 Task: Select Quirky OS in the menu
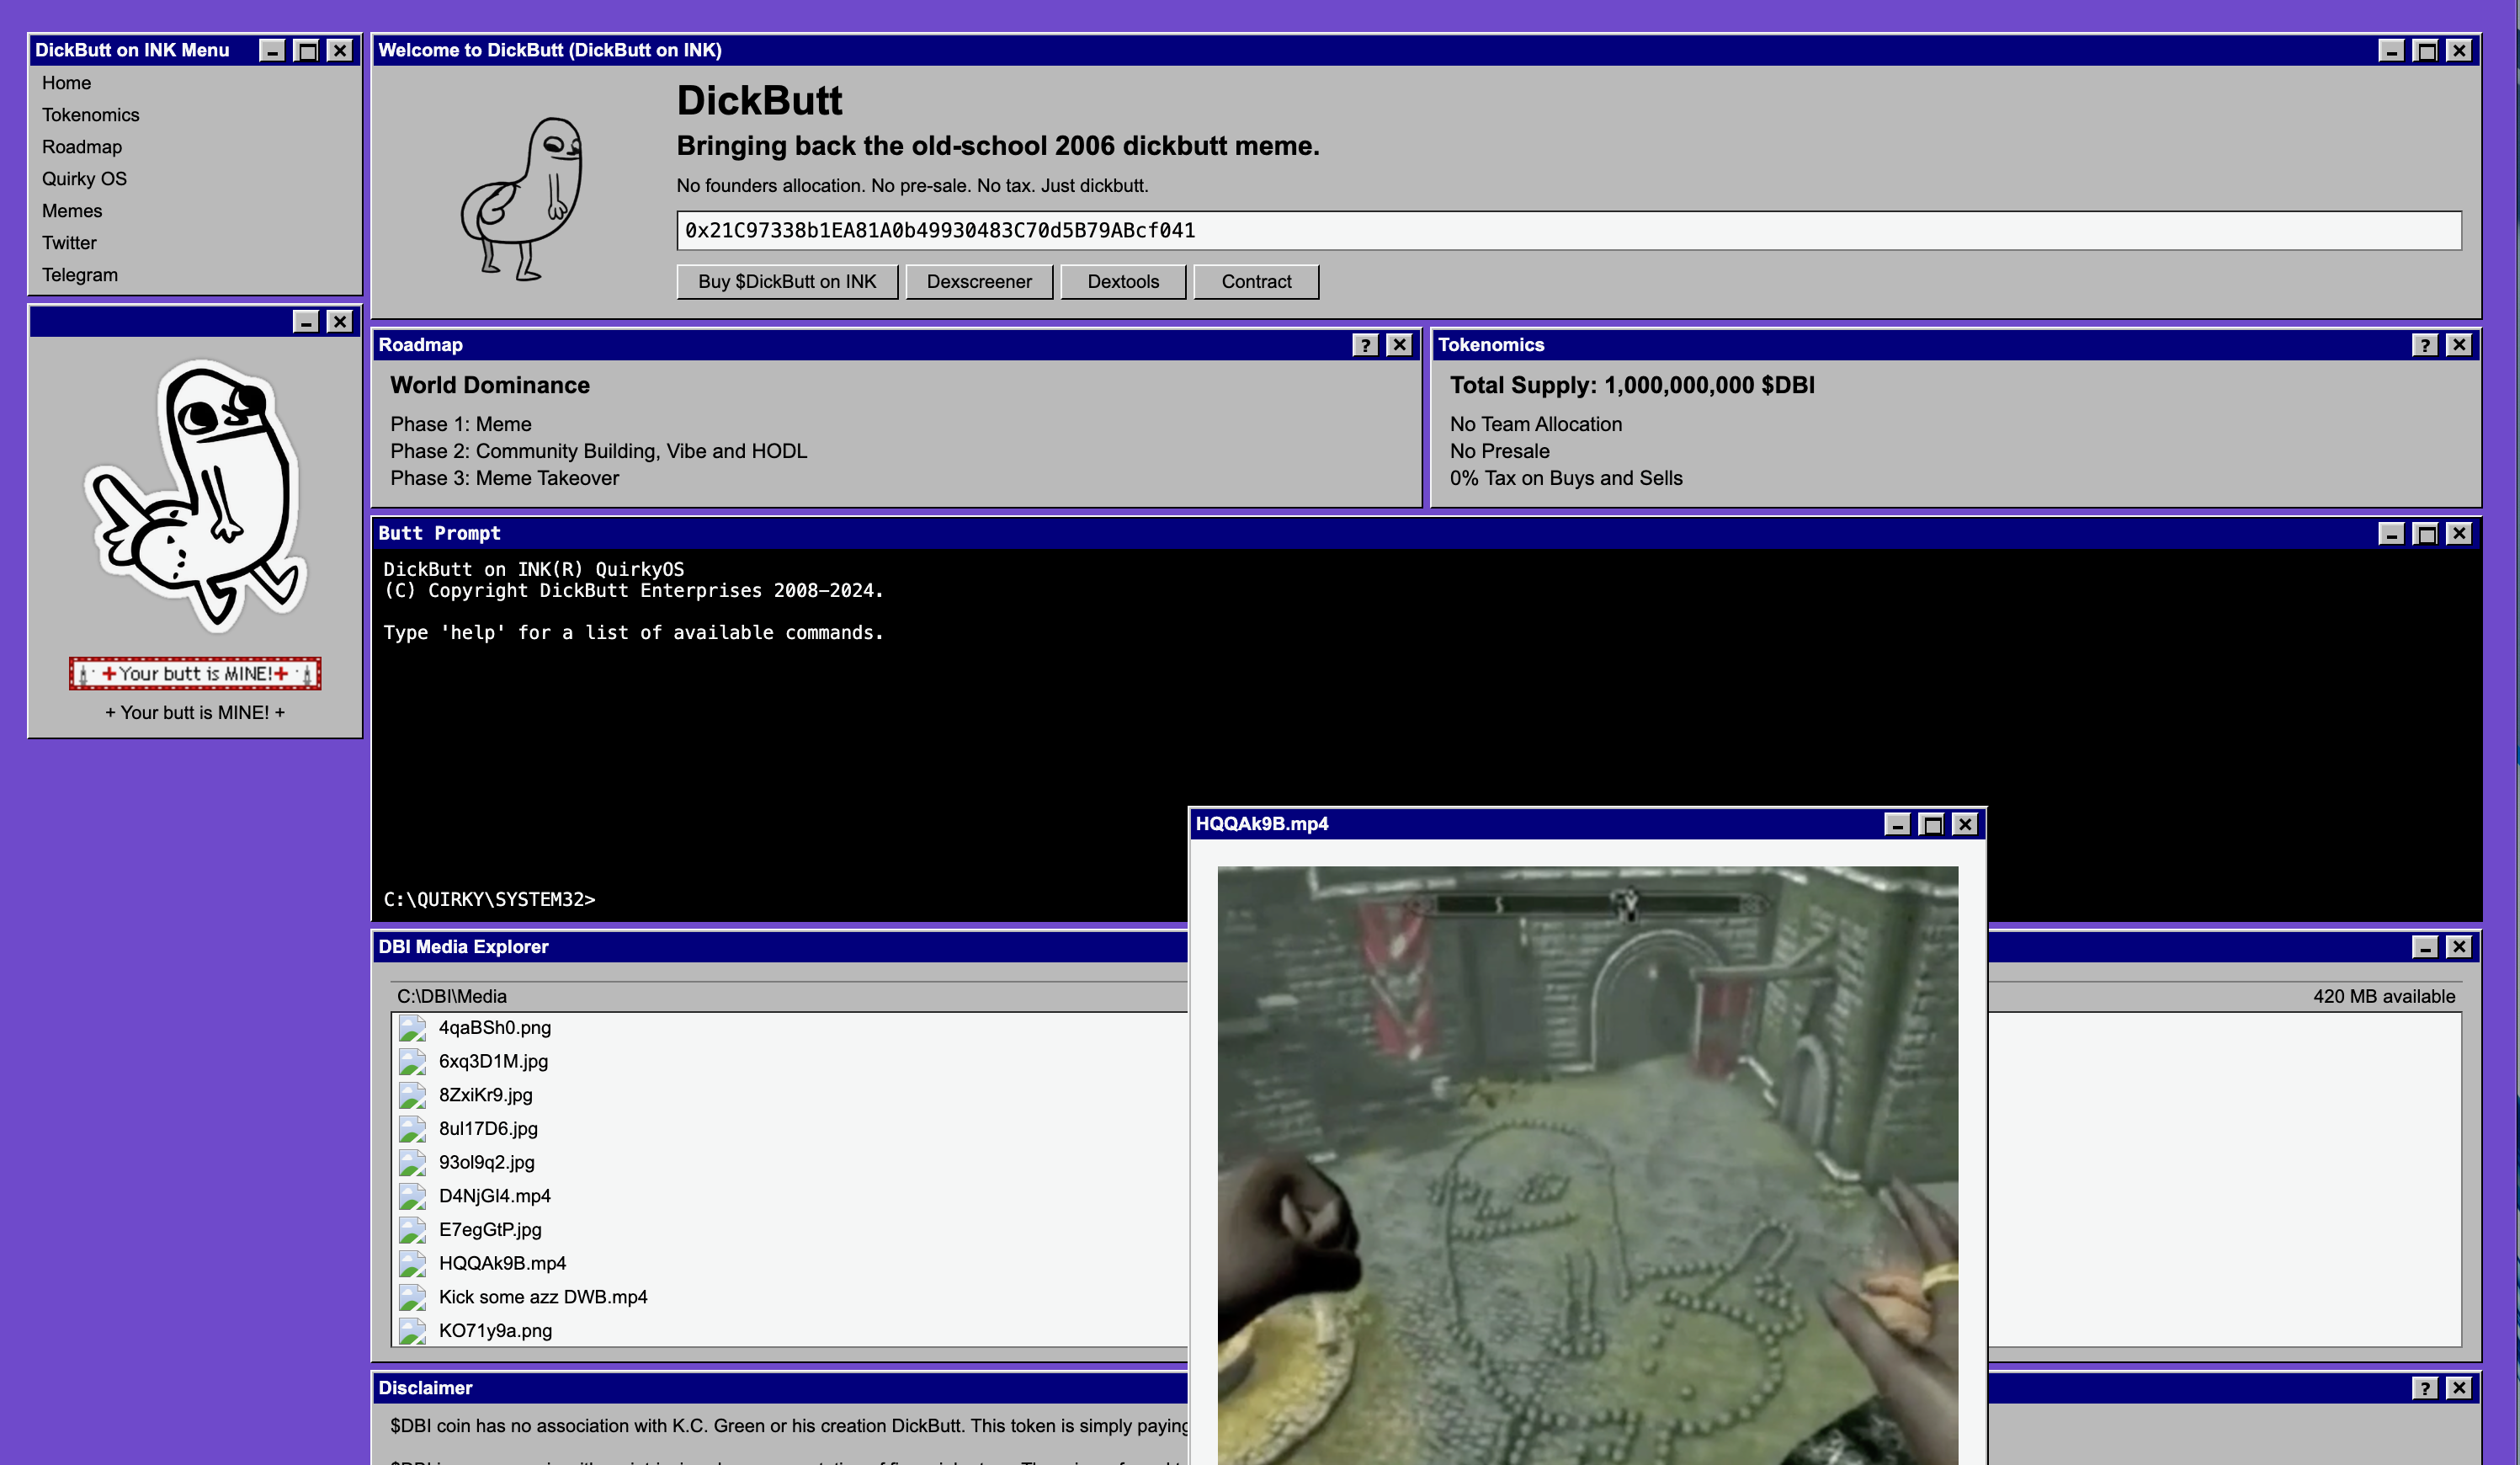84,179
